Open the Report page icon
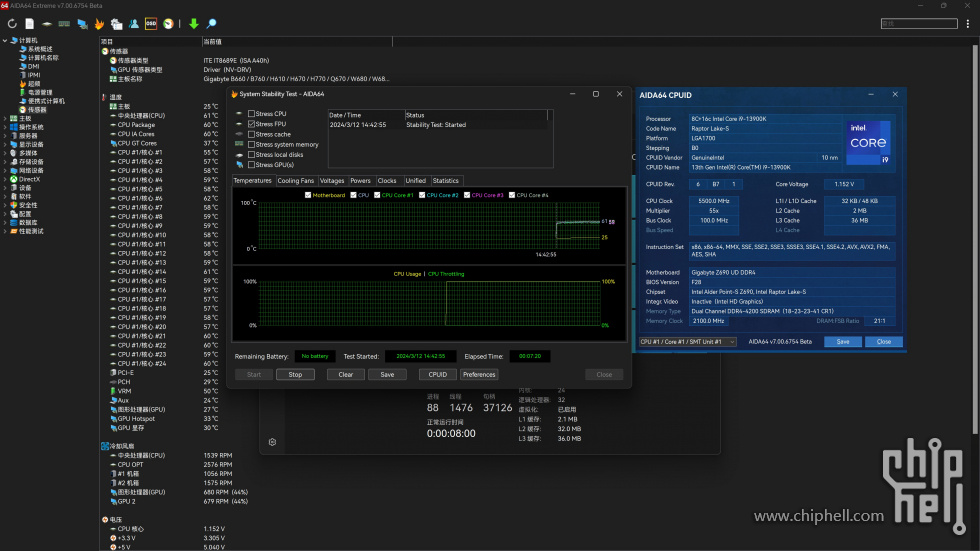 tap(29, 24)
